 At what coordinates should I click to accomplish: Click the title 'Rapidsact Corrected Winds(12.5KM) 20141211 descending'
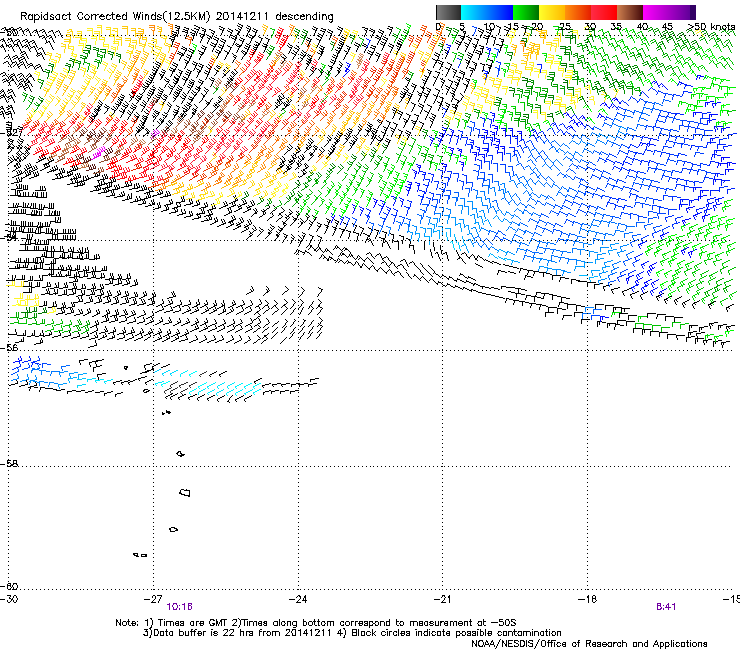coord(177,17)
